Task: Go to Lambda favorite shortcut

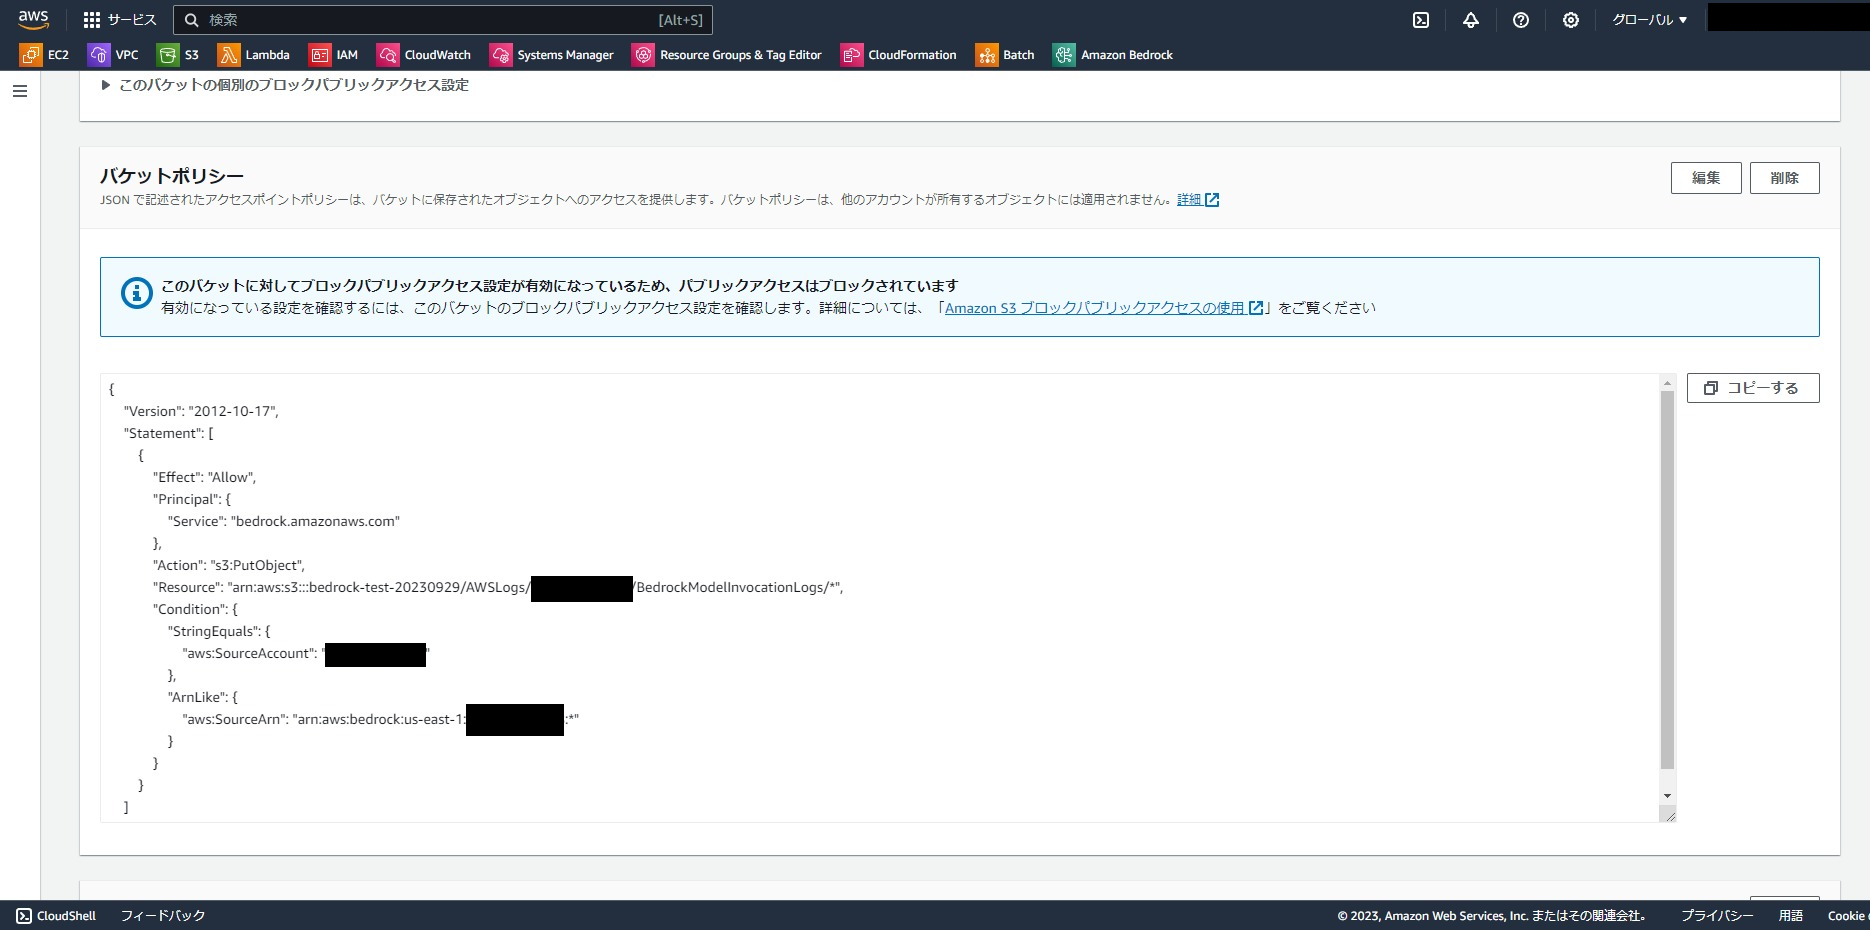Action: [254, 55]
